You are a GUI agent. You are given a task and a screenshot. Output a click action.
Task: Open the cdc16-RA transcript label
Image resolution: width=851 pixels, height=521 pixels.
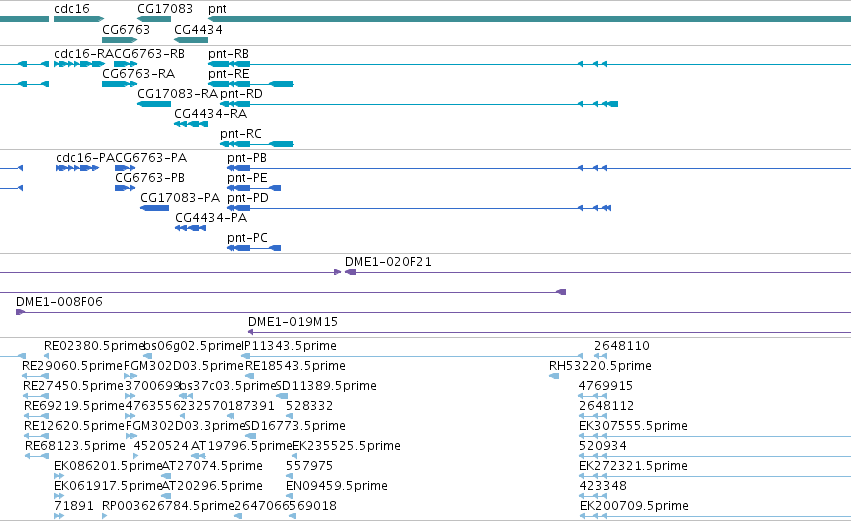[x=84, y=54]
